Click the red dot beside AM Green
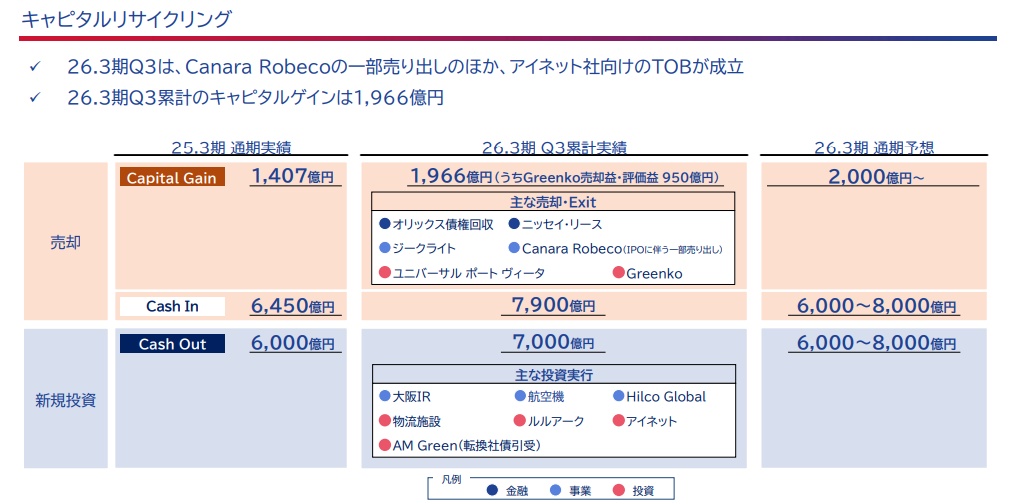 (385, 445)
